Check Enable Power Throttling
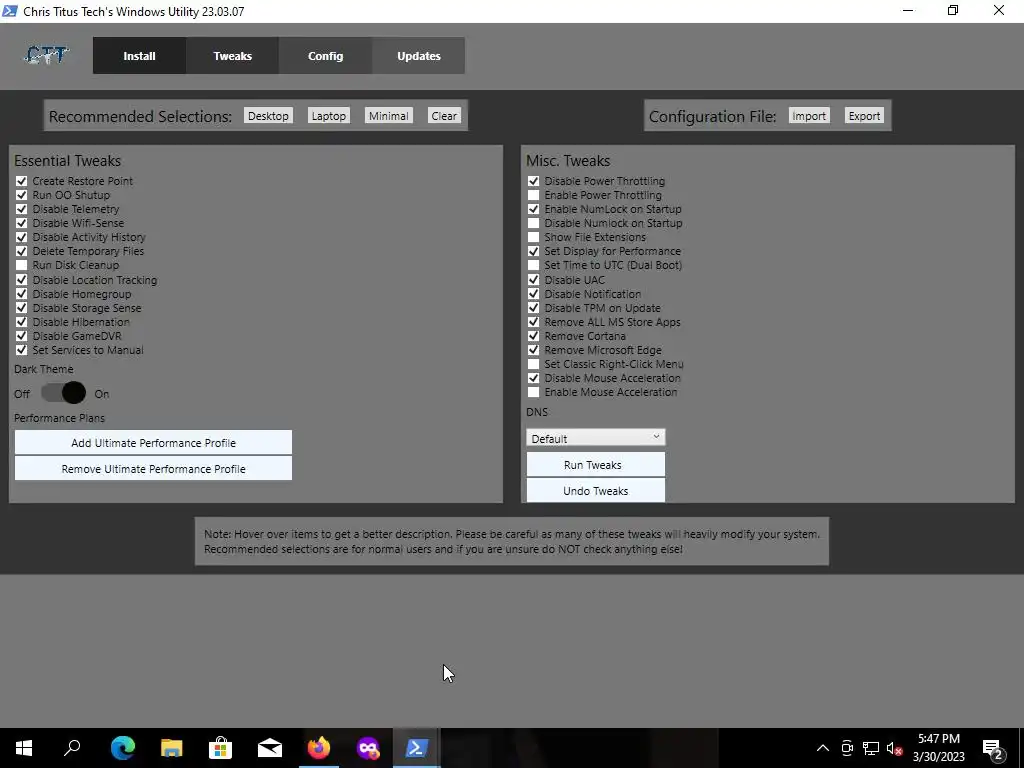The image size is (1024, 768). pos(534,195)
